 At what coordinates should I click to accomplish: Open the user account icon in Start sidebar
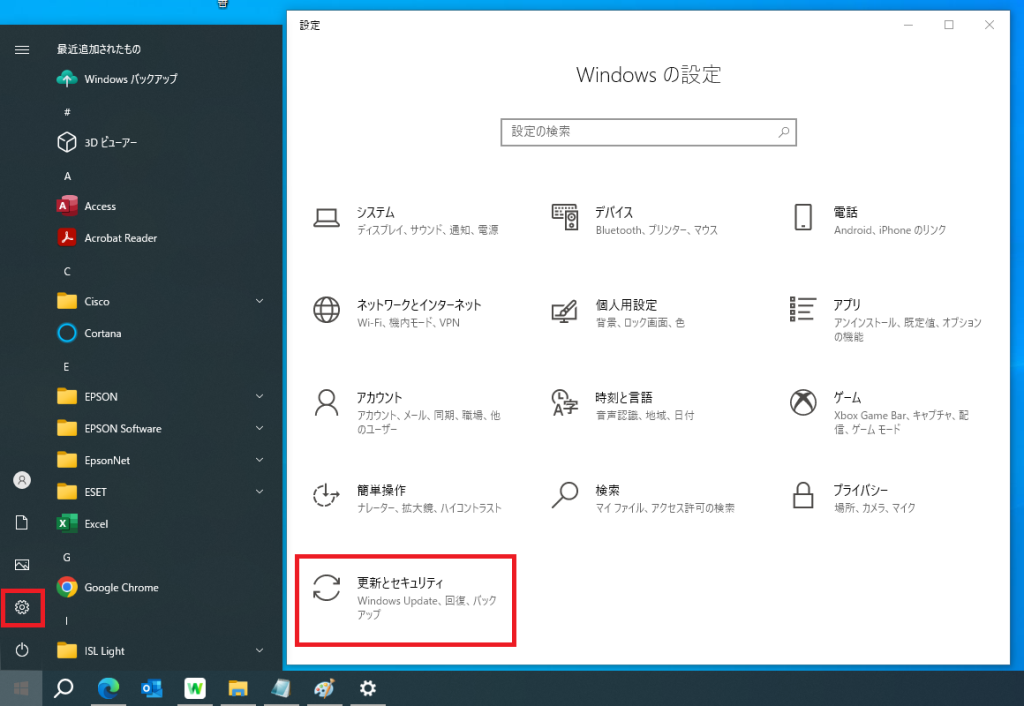[22, 480]
